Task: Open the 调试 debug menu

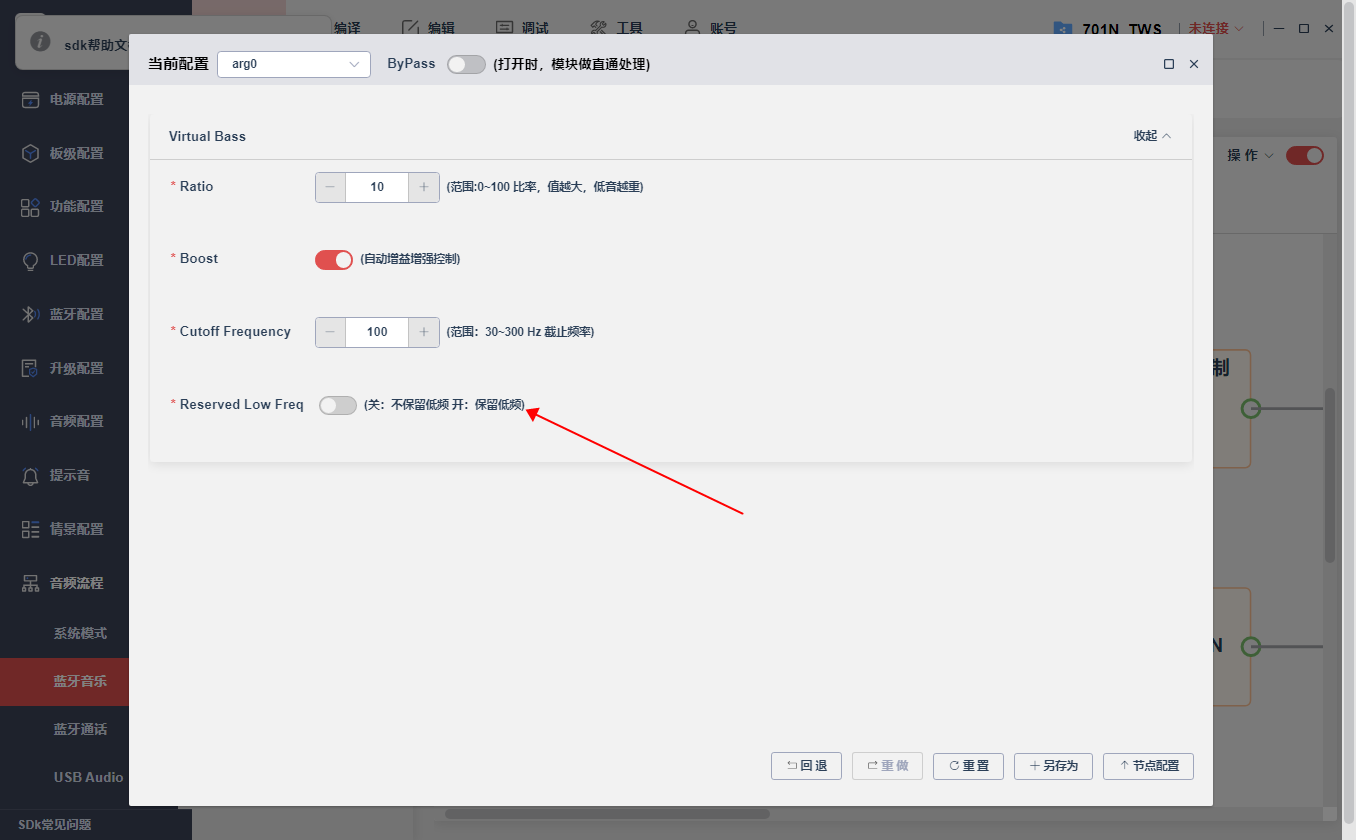Action: [522, 28]
